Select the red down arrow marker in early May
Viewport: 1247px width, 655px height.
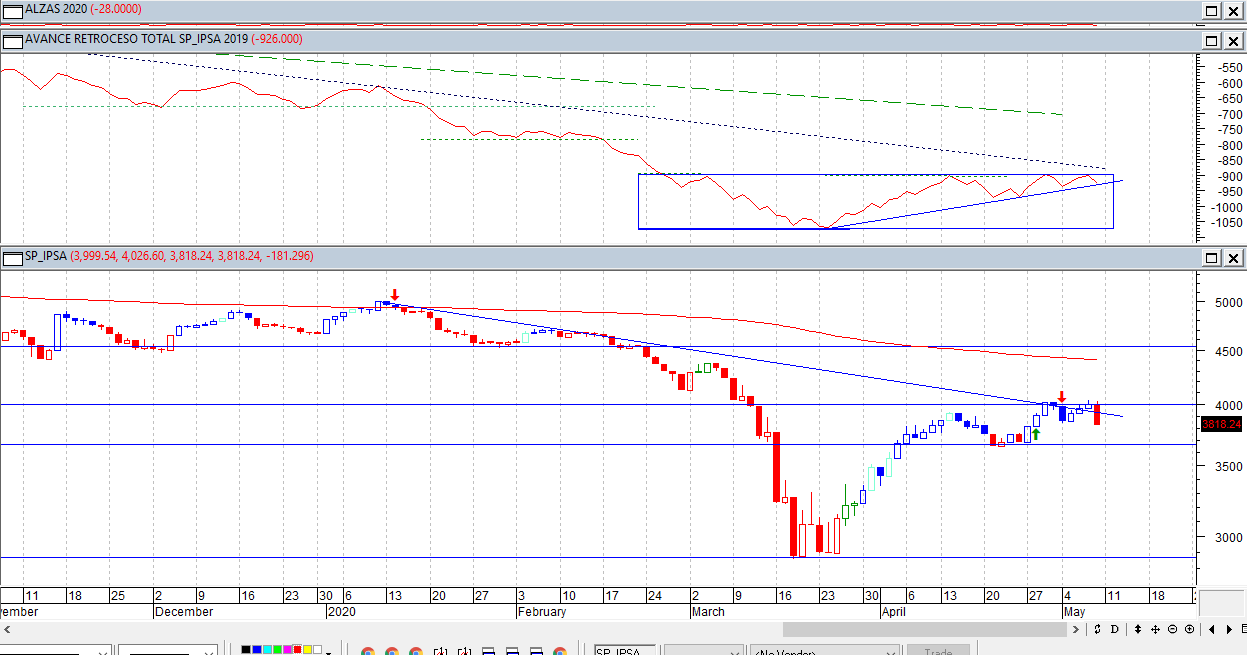(1062, 397)
